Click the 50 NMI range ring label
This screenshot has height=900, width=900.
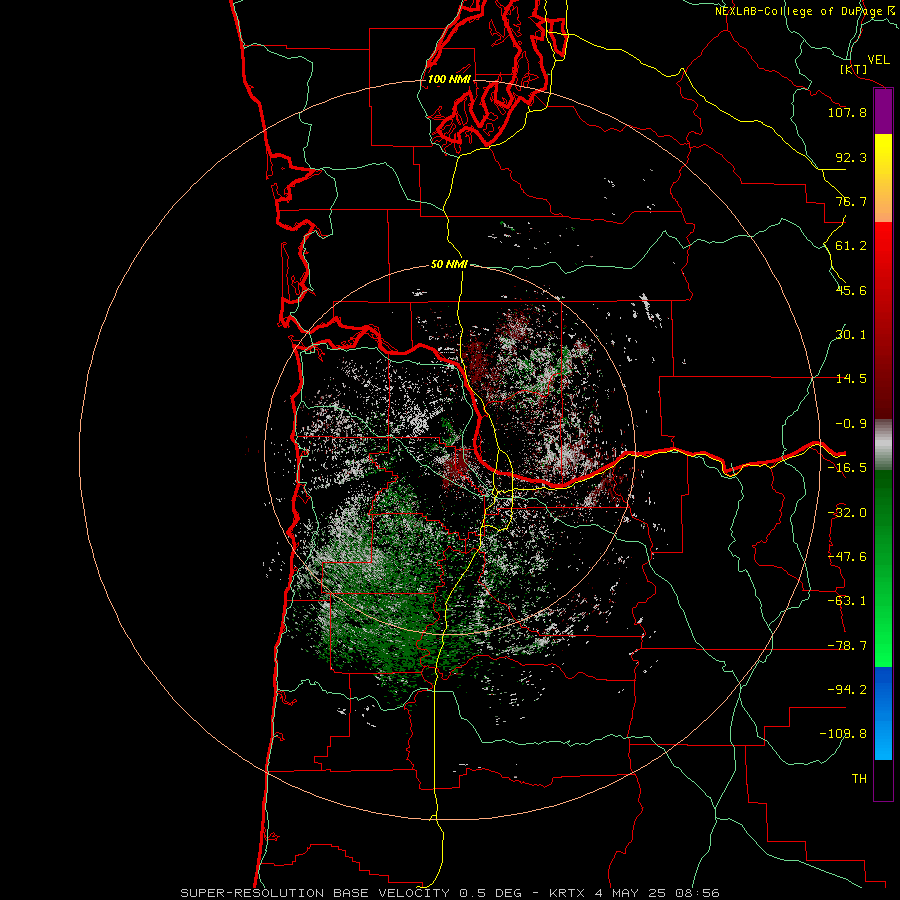pyautogui.click(x=449, y=265)
